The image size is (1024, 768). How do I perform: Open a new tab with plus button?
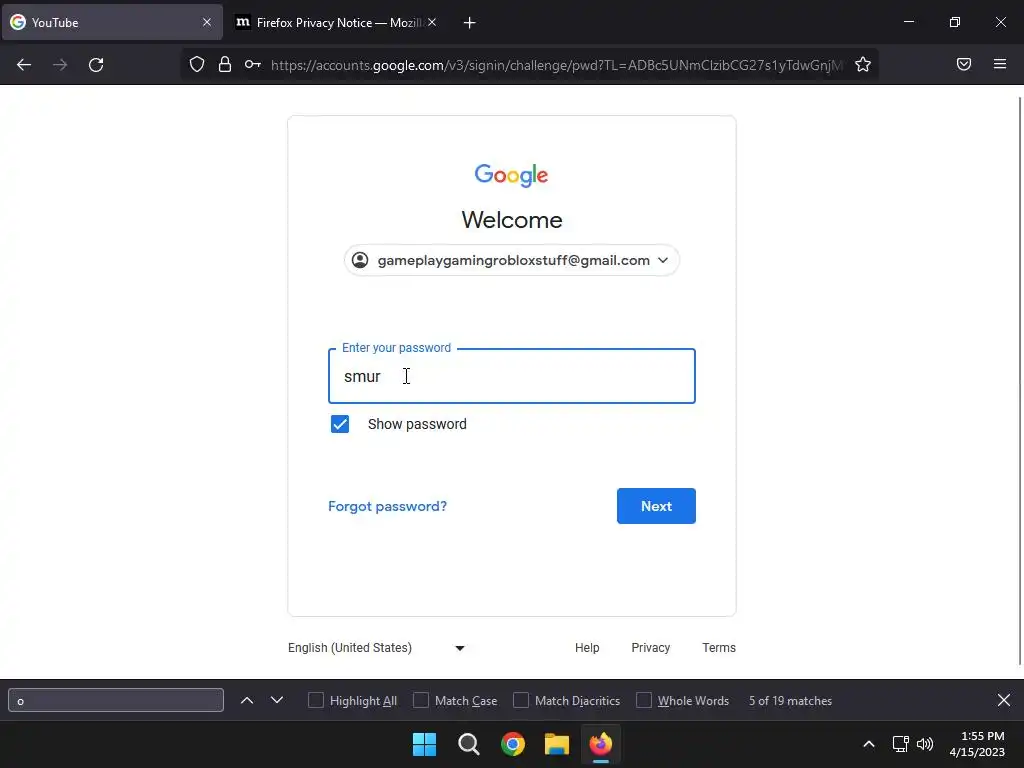pyautogui.click(x=470, y=23)
